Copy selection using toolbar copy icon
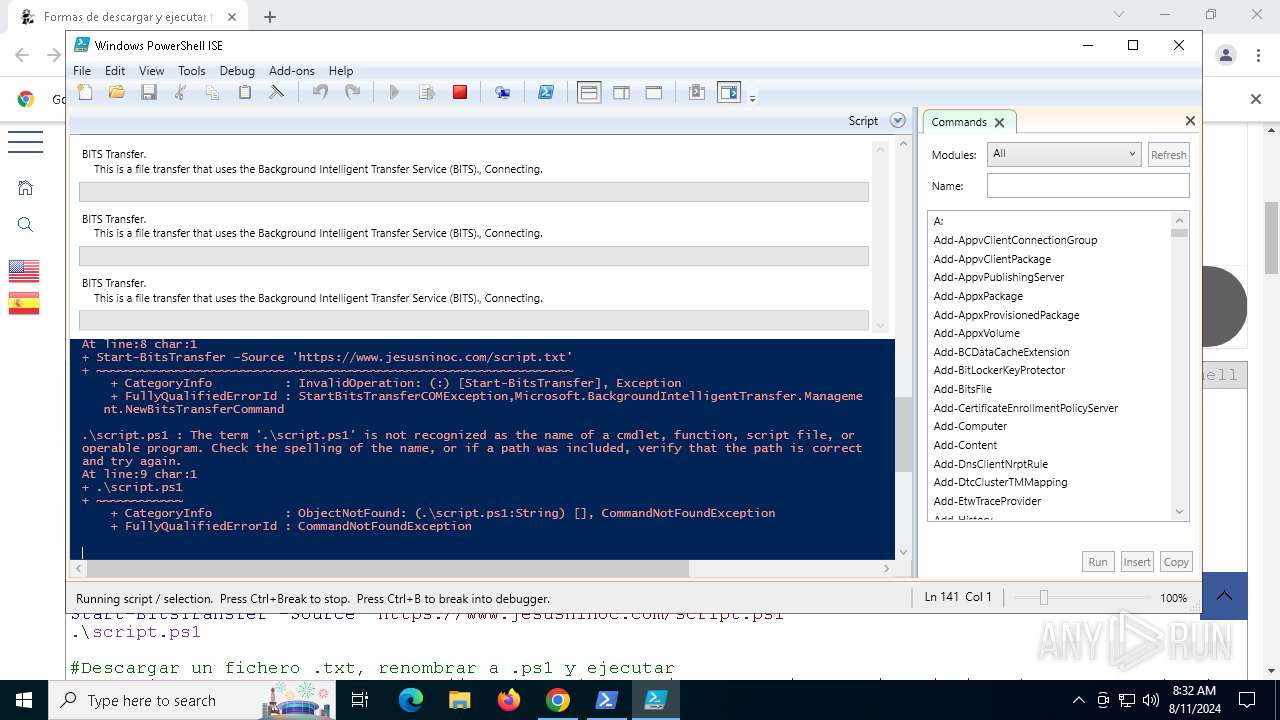Viewport: 1280px width, 720px height. coord(212,93)
